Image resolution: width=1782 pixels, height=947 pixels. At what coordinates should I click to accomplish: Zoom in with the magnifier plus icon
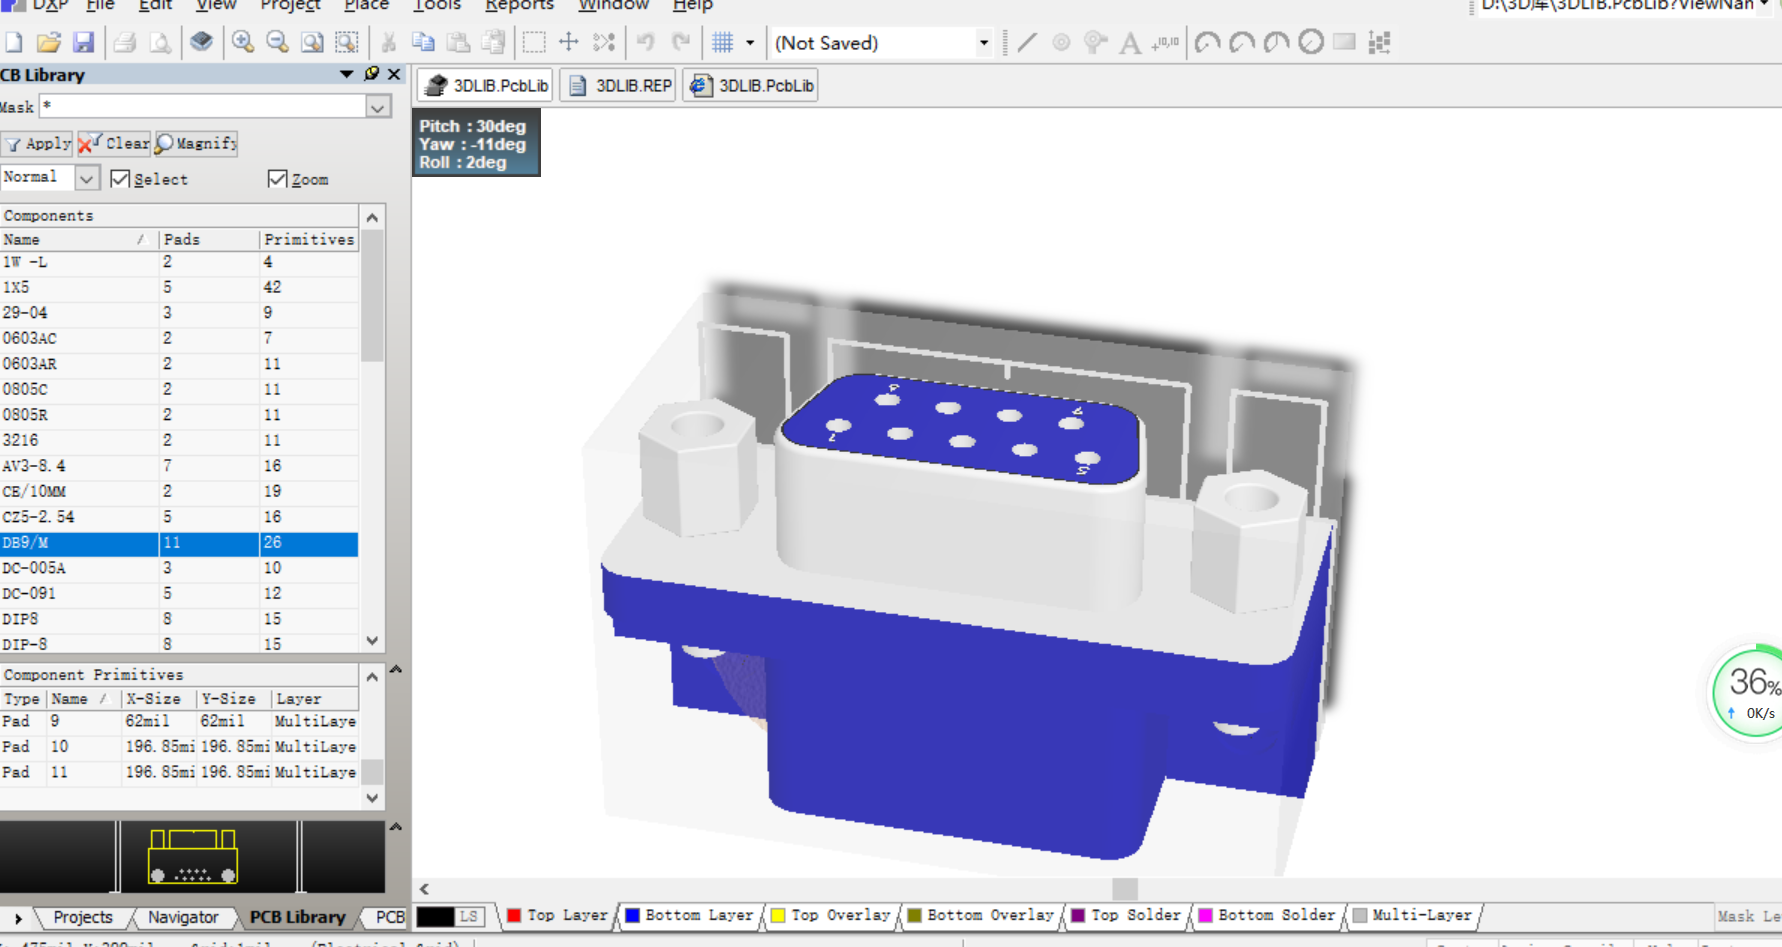[242, 42]
